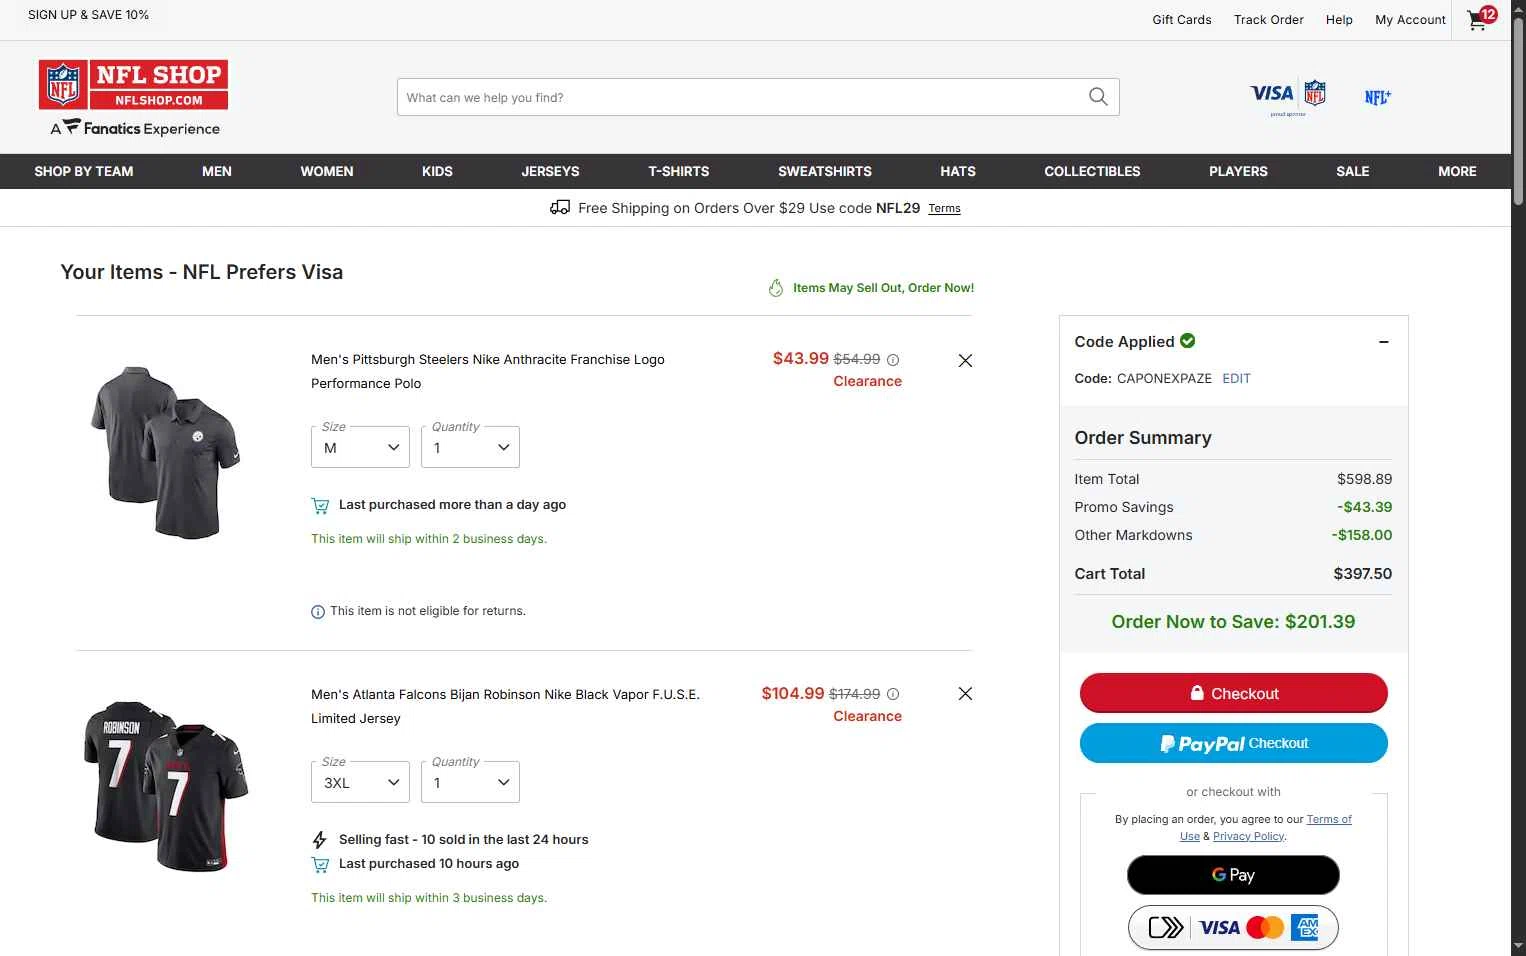Open the Hats menu
Screen dimensions: 1526x956
coord(958,171)
